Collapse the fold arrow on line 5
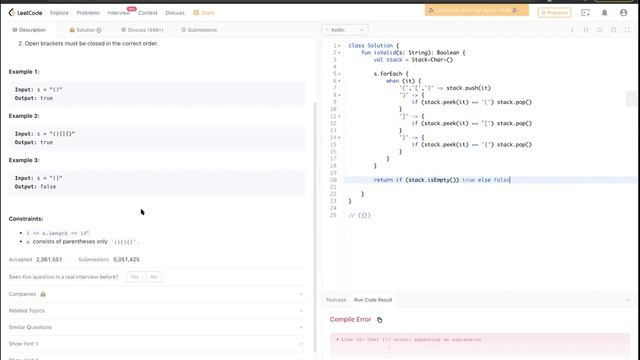 339,74
